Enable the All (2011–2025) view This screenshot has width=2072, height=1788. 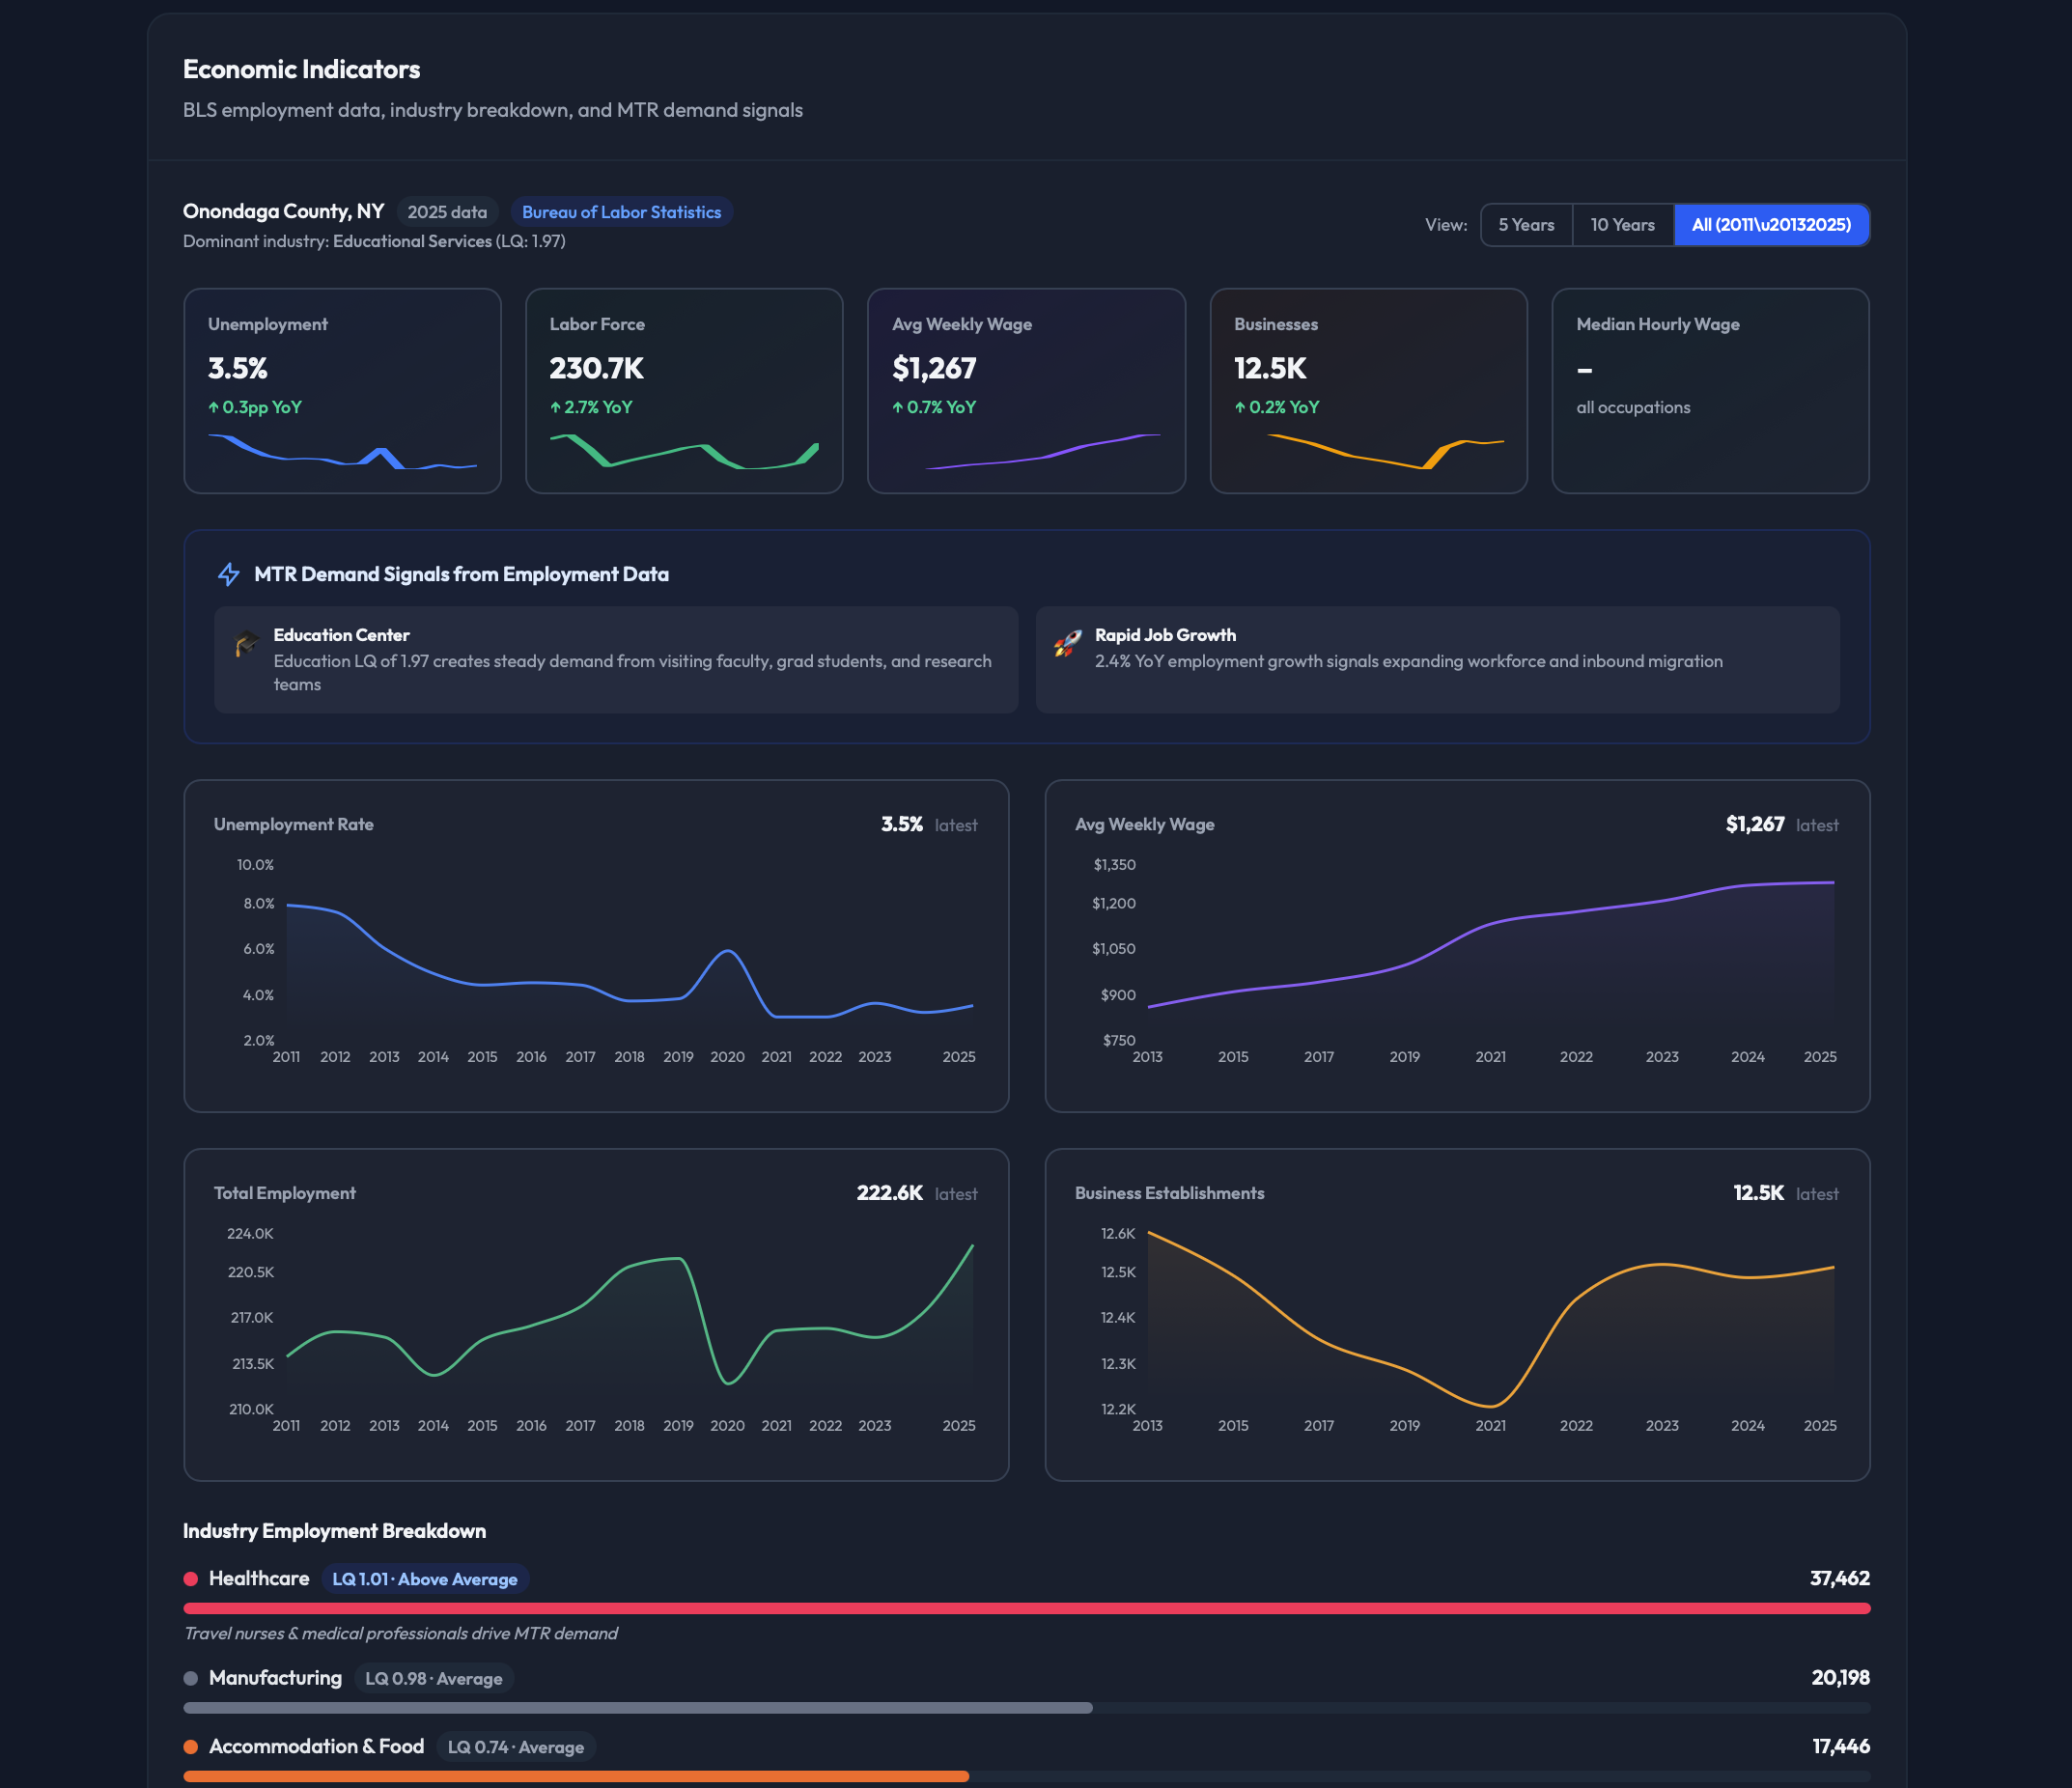pyautogui.click(x=1771, y=225)
